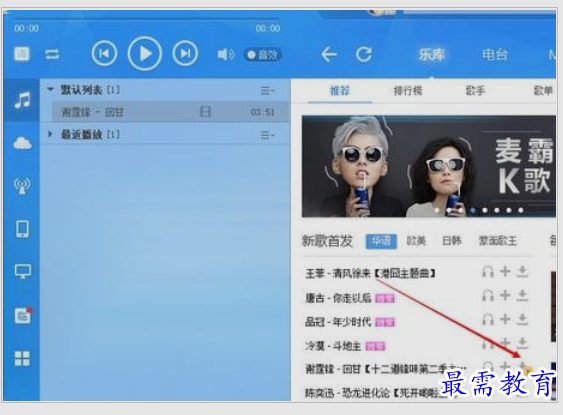Add 唐古 - 你走以后 to playlist
The image size is (563, 415).
[x=505, y=295]
